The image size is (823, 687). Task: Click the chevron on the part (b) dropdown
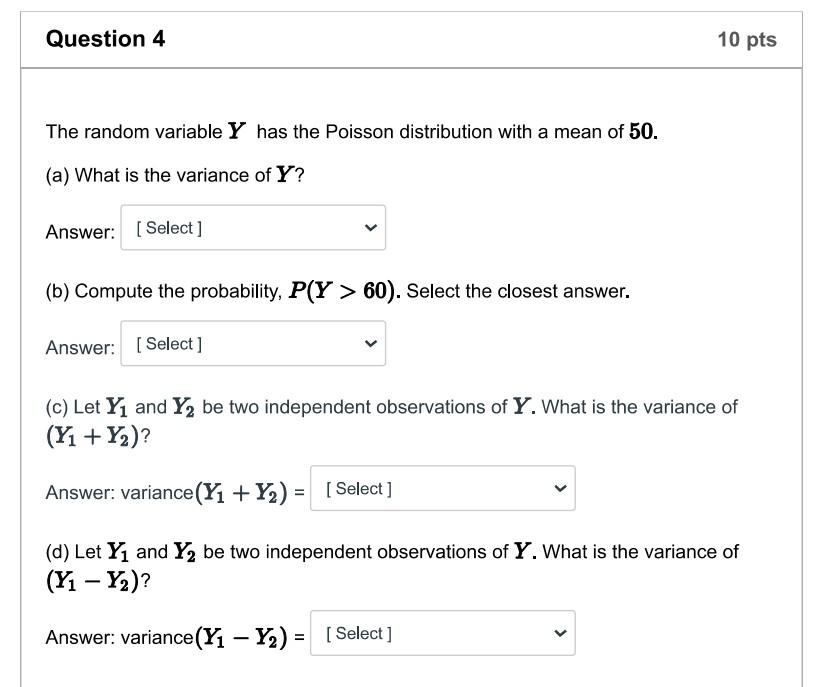click(x=368, y=343)
